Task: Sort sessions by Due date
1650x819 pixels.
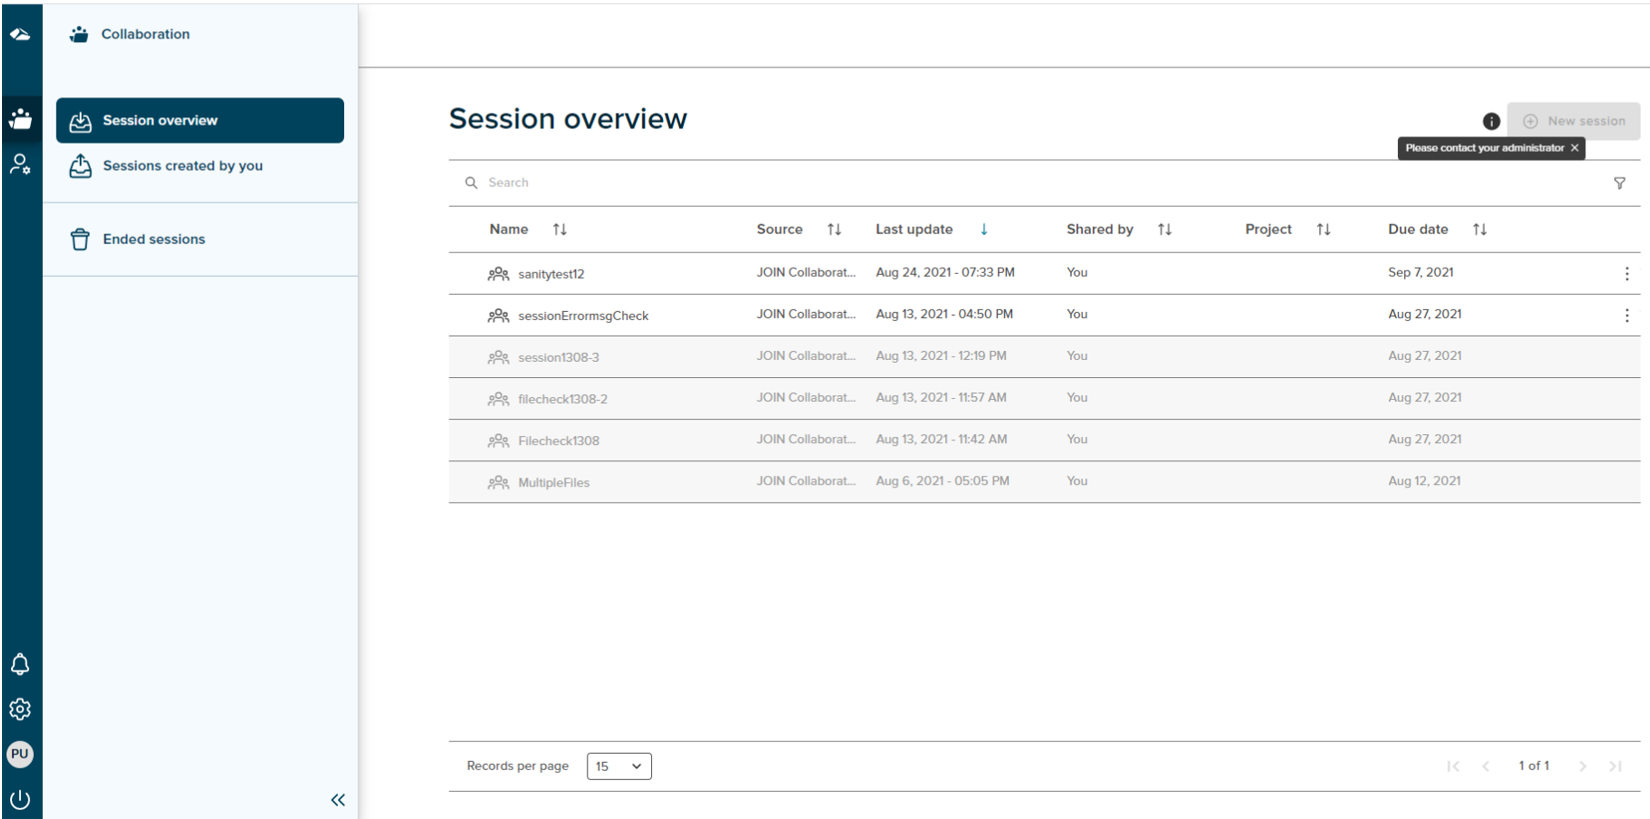Action: click(1479, 229)
